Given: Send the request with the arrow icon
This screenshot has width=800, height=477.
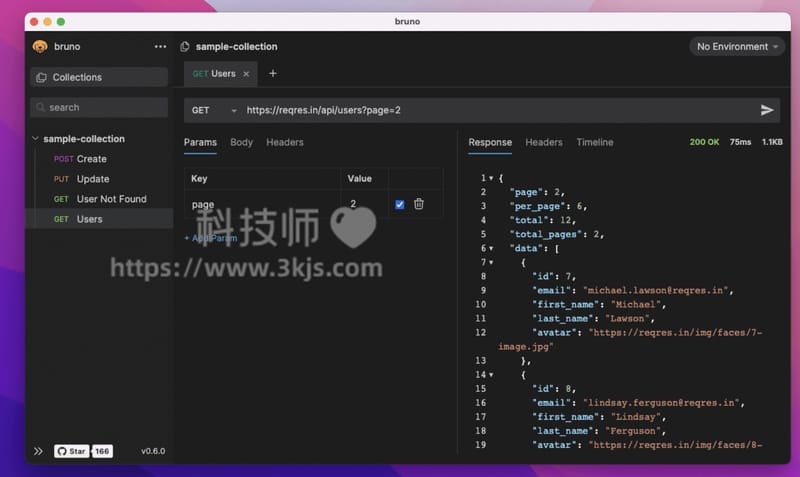Looking at the screenshot, I should [766, 110].
